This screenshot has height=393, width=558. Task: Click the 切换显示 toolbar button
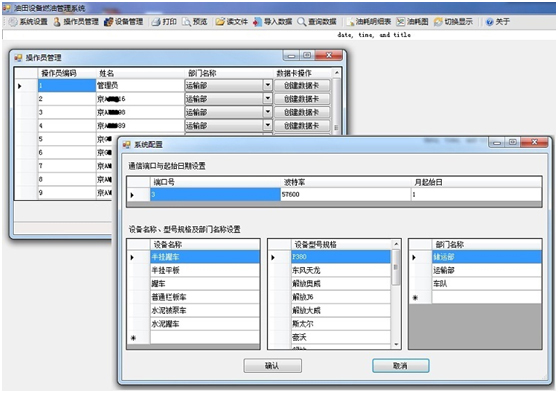(453, 22)
